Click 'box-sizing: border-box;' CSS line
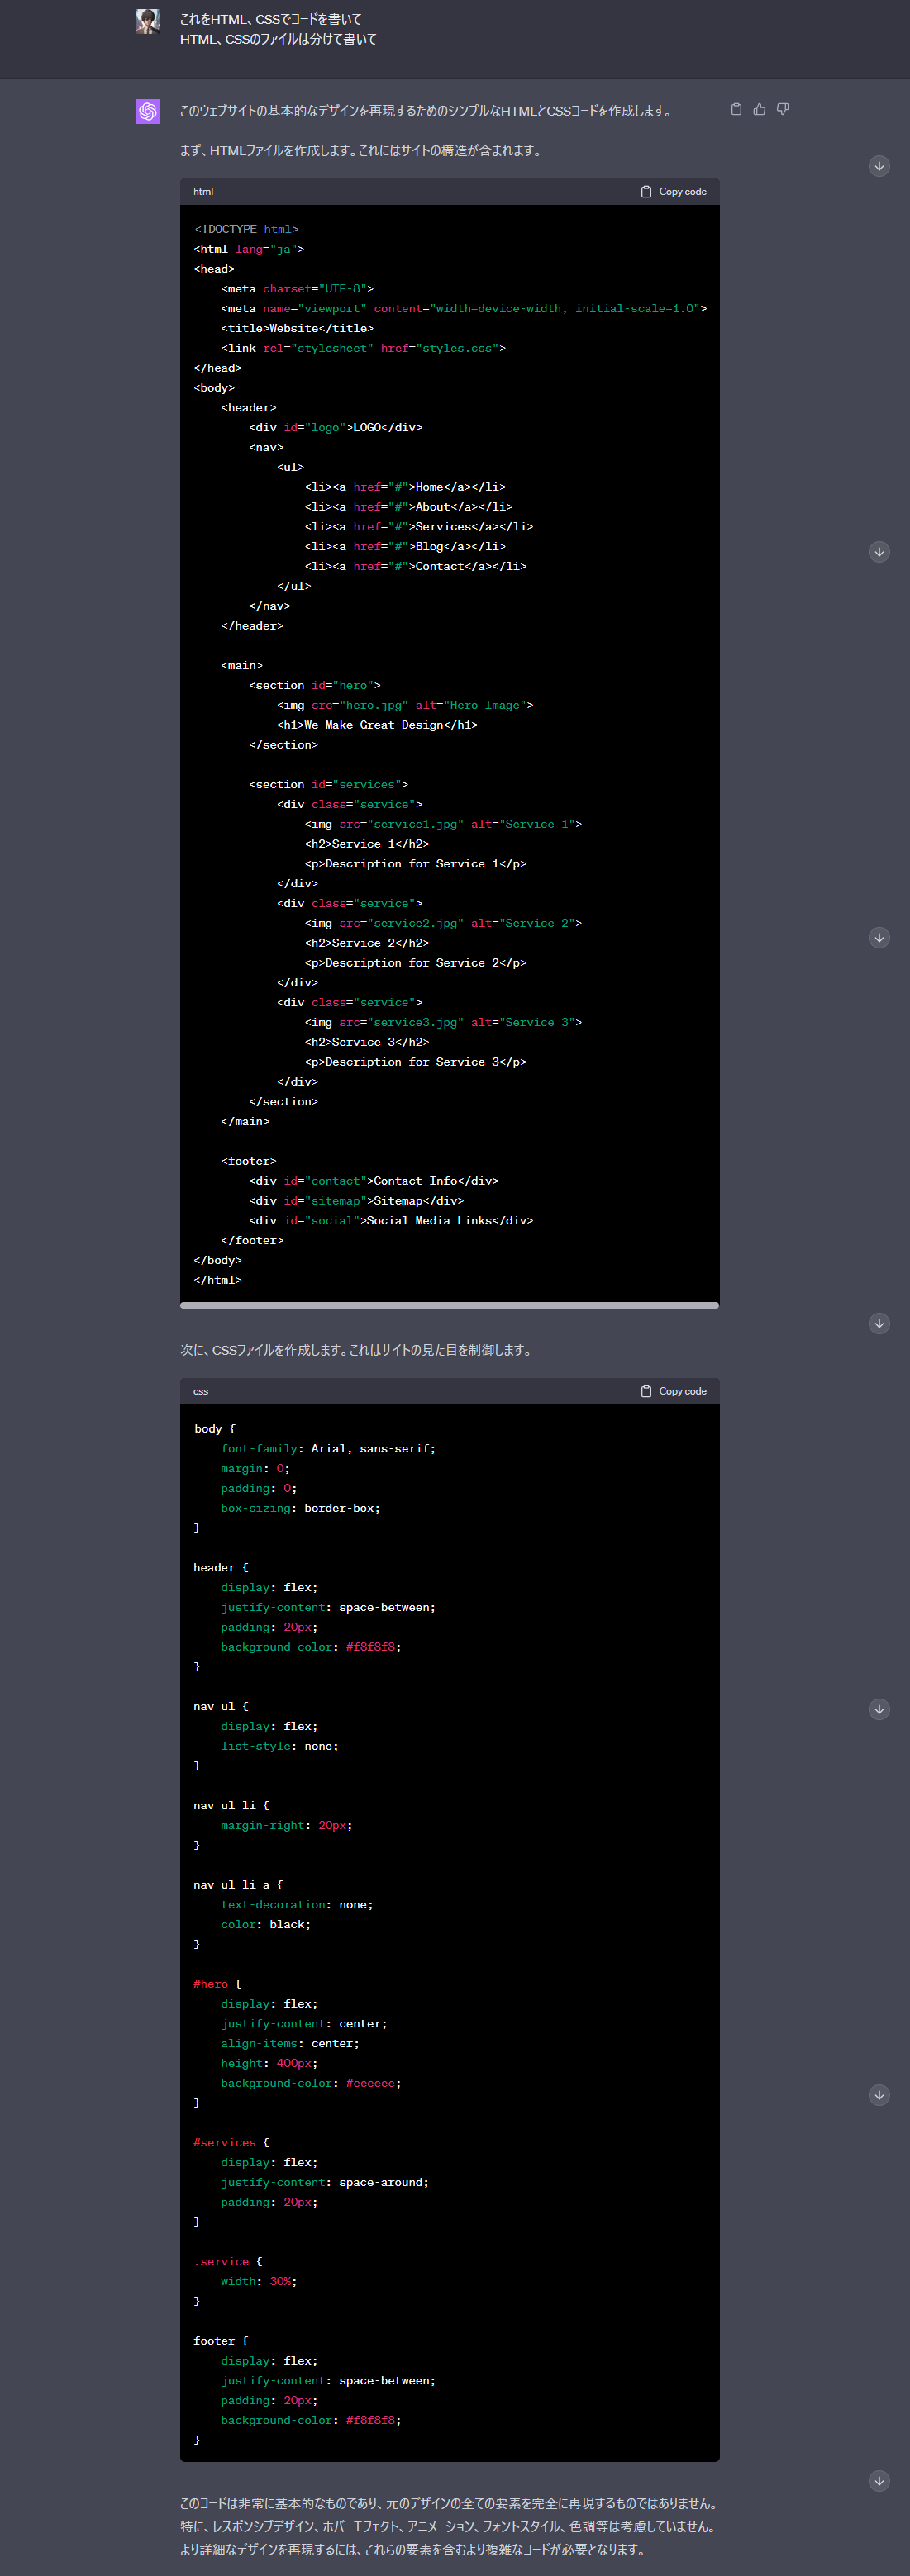 click(x=301, y=1508)
